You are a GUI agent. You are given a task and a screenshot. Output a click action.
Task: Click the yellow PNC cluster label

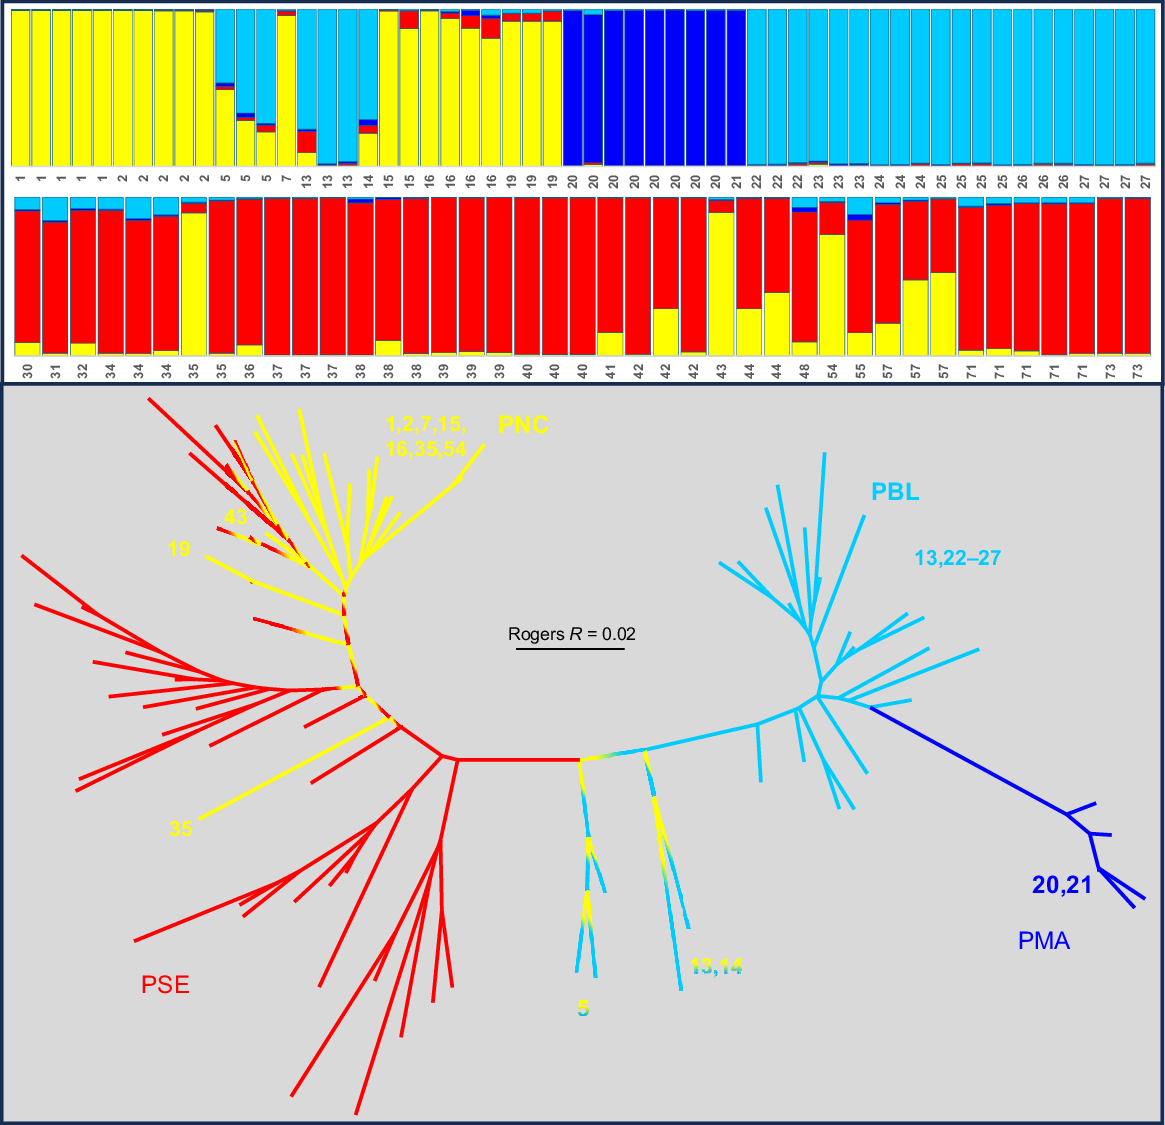(x=523, y=425)
